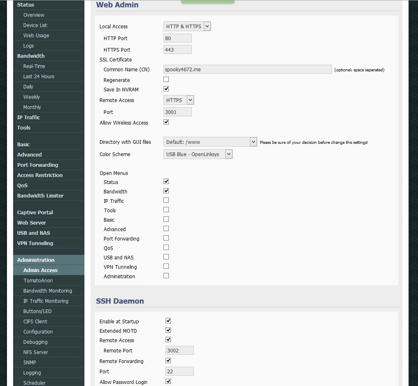Check Administration under Open Menus
The width and height of the screenshot is (418, 386).
(x=166, y=276)
